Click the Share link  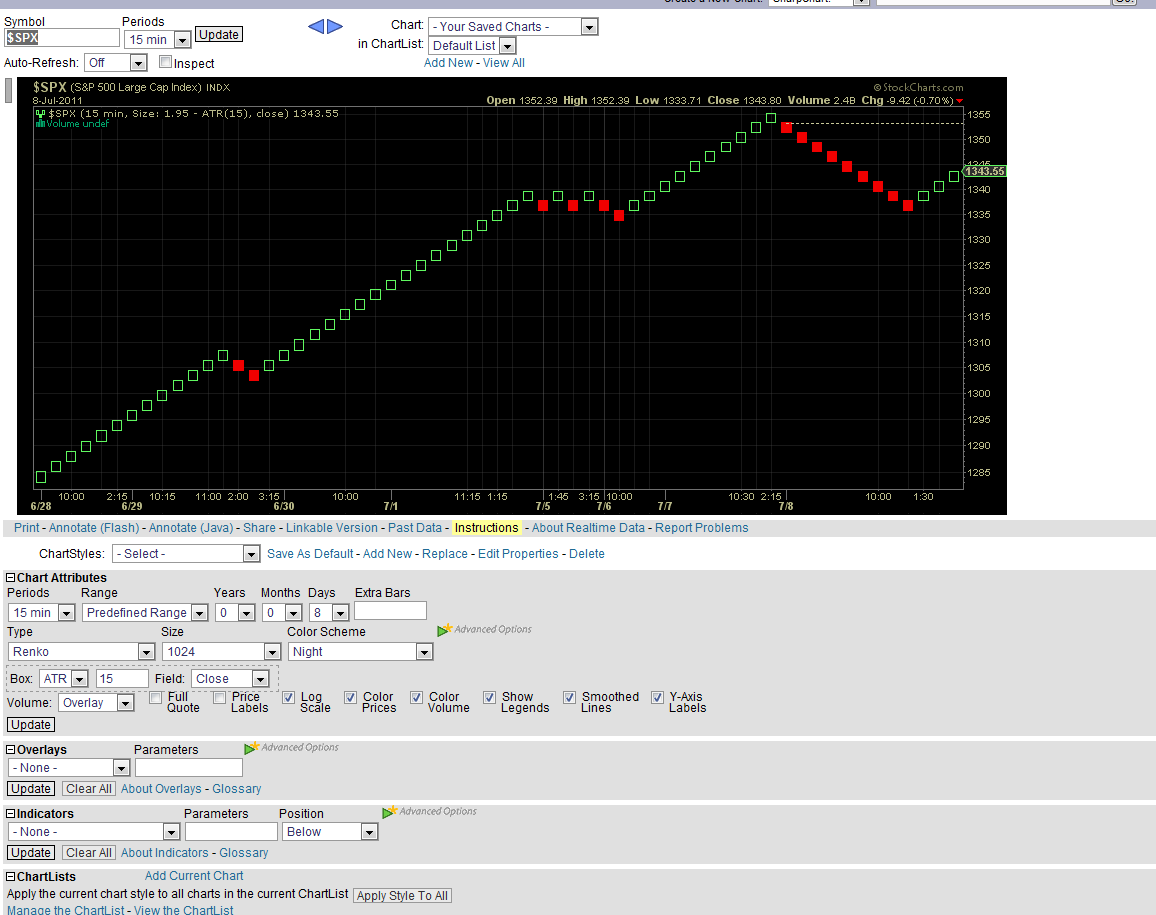(260, 528)
